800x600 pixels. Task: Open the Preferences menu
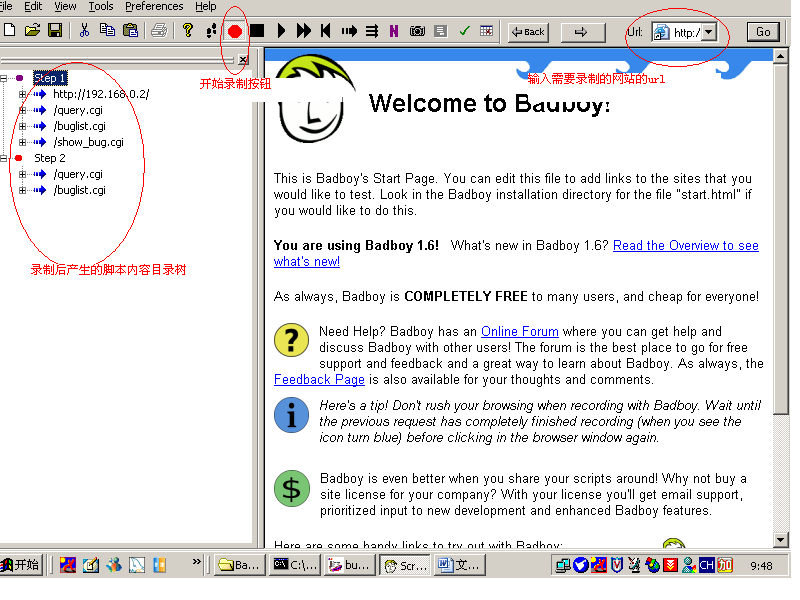[x=154, y=7]
